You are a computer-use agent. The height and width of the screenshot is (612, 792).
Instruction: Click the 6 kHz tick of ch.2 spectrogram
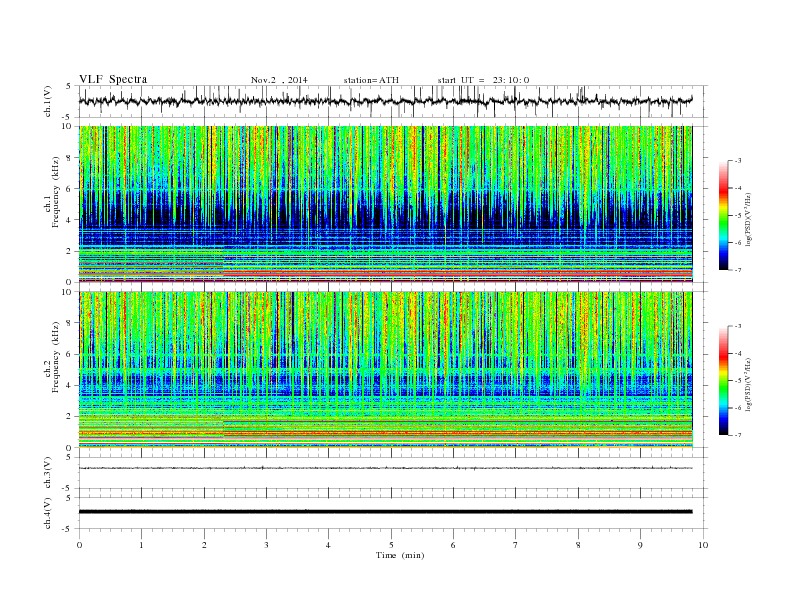(69, 354)
